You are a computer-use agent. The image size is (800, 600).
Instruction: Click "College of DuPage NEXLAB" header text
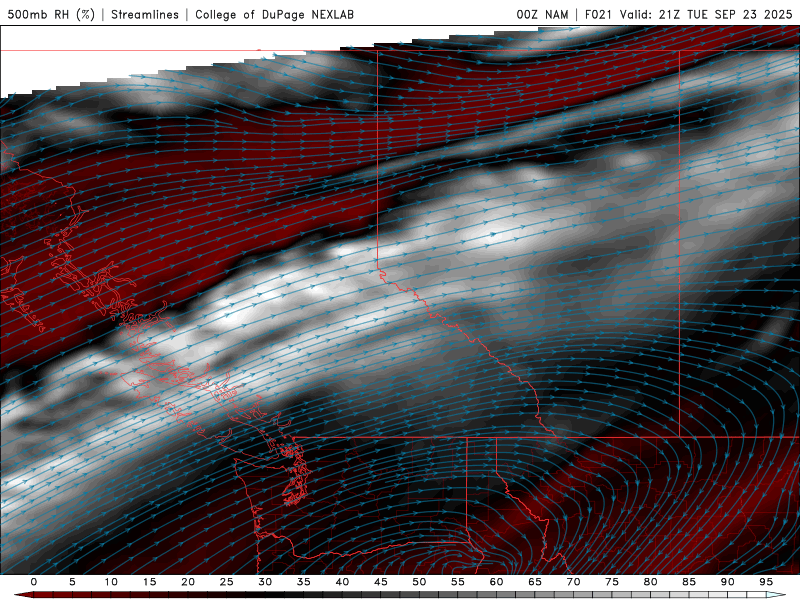pyautogui.click(x=274, y=14)
